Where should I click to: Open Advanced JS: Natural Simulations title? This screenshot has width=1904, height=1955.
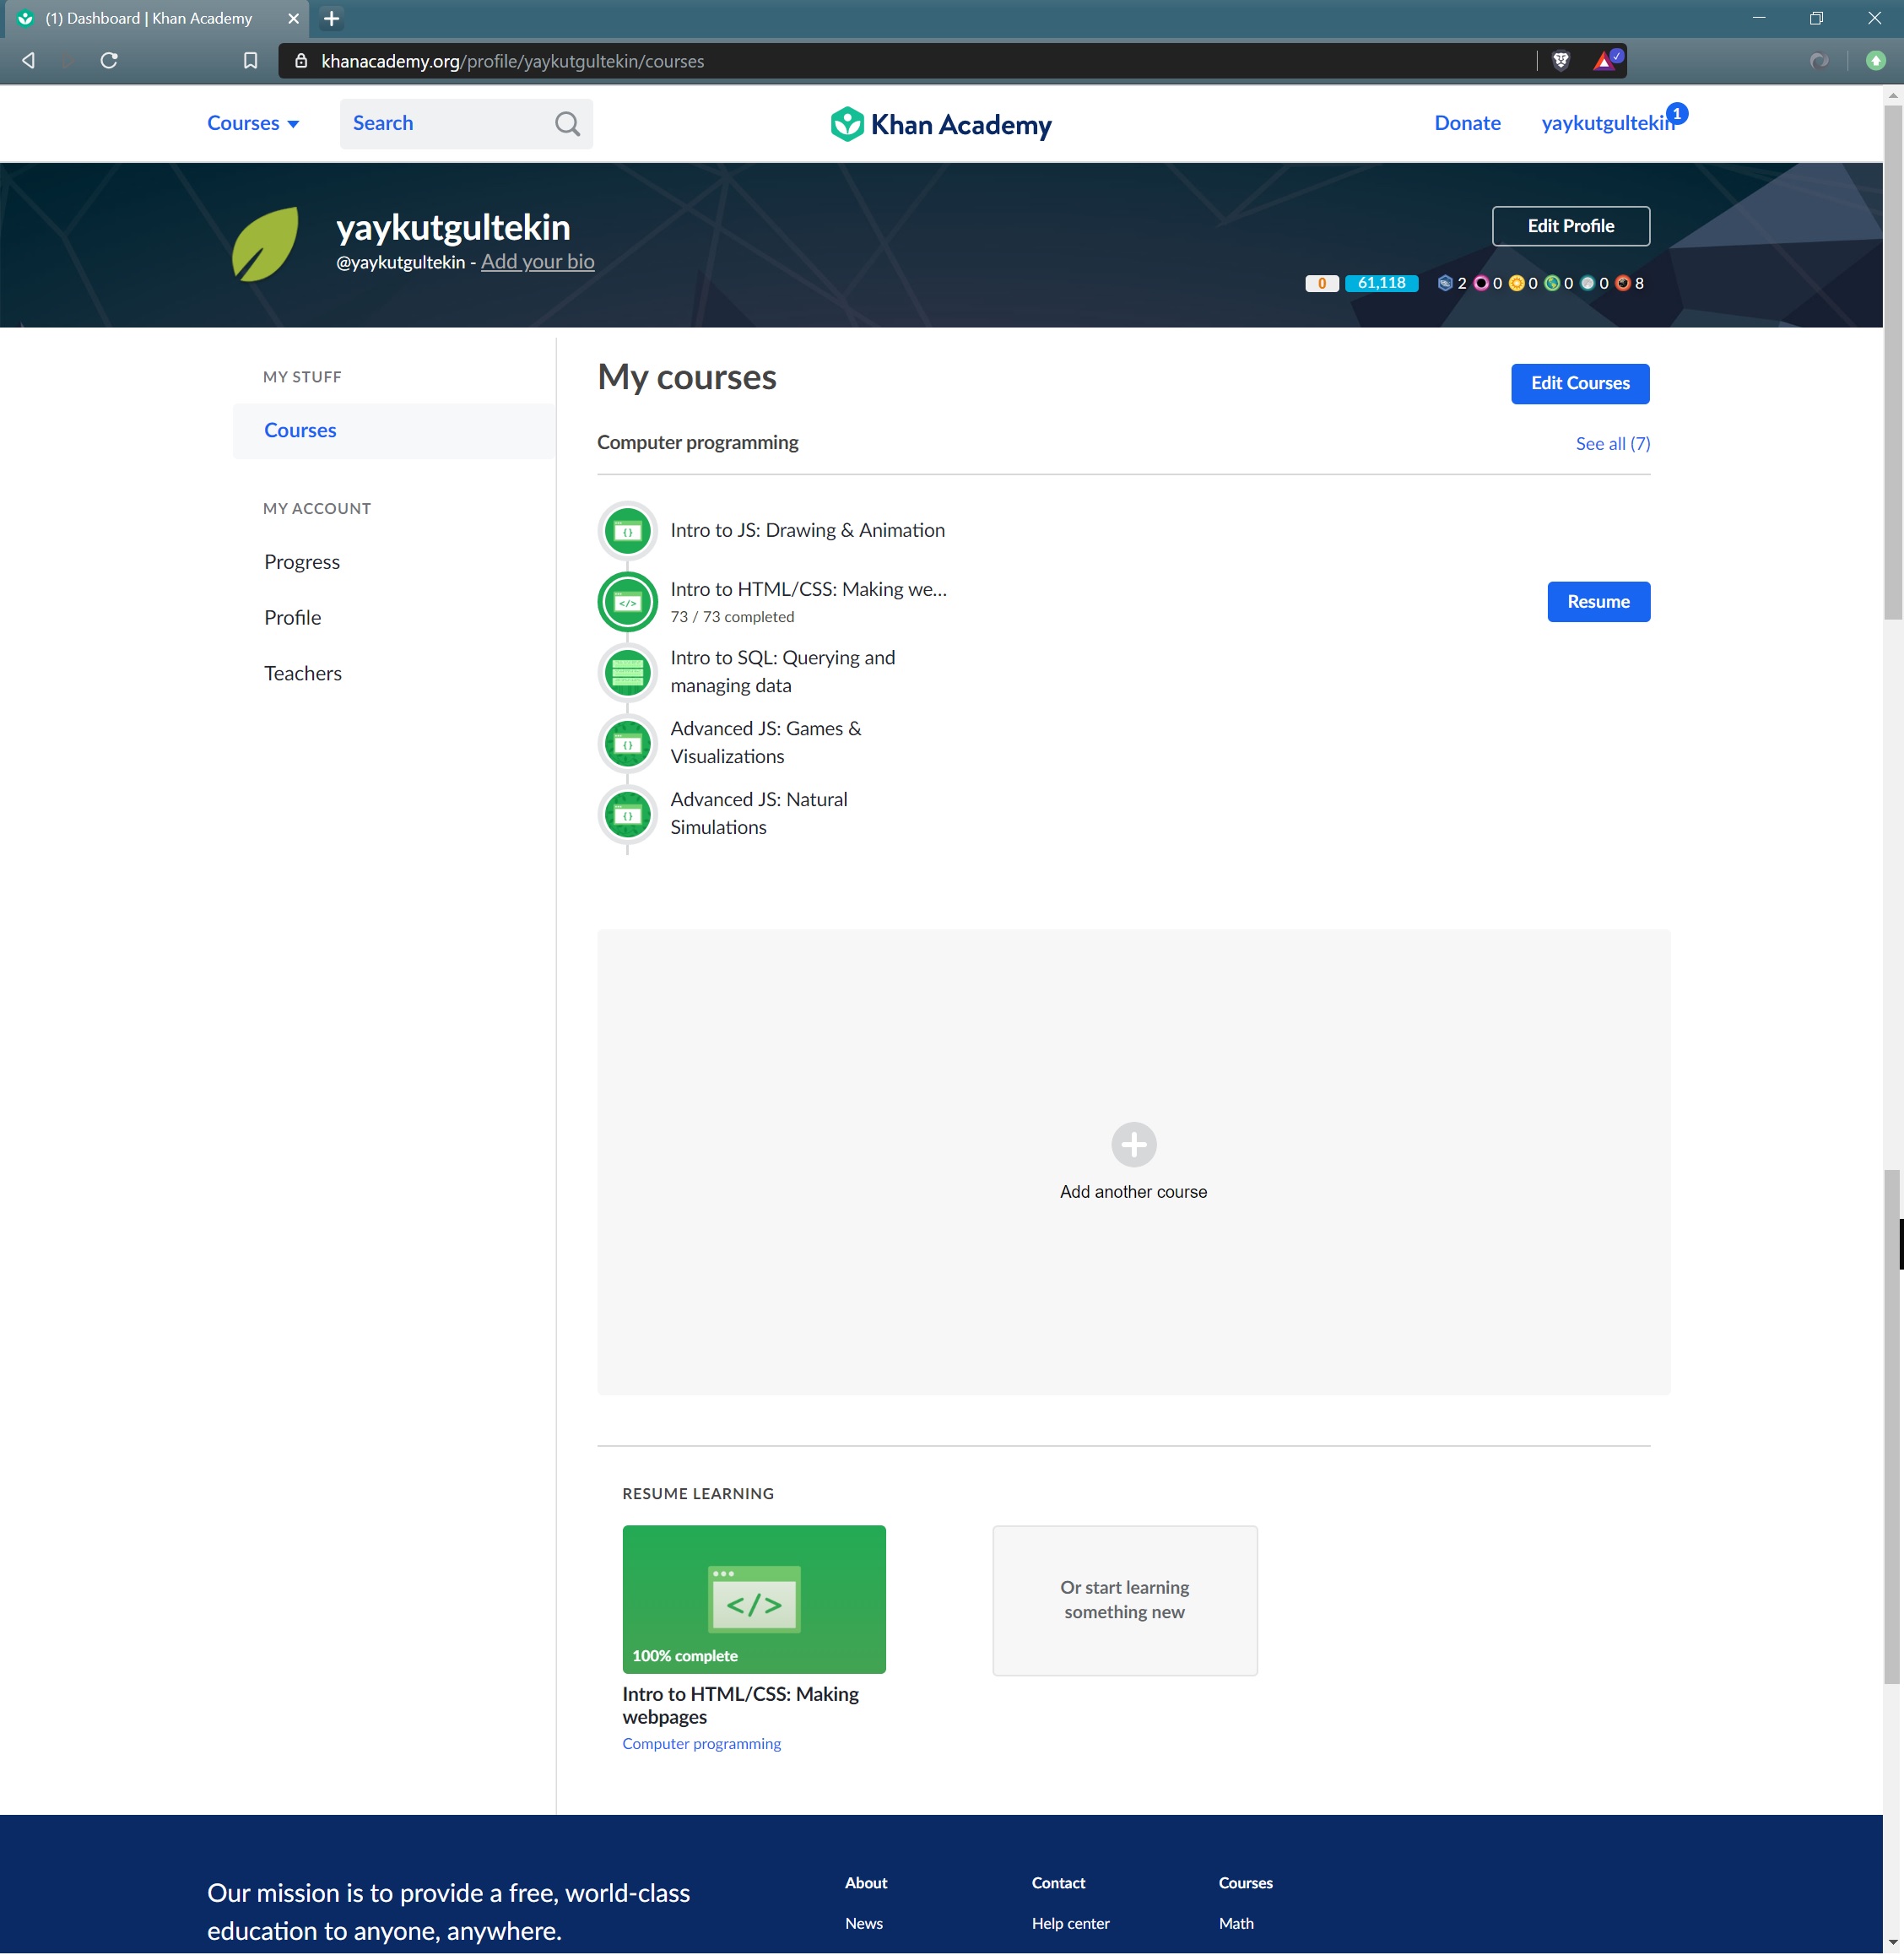(x=758, y=814)
